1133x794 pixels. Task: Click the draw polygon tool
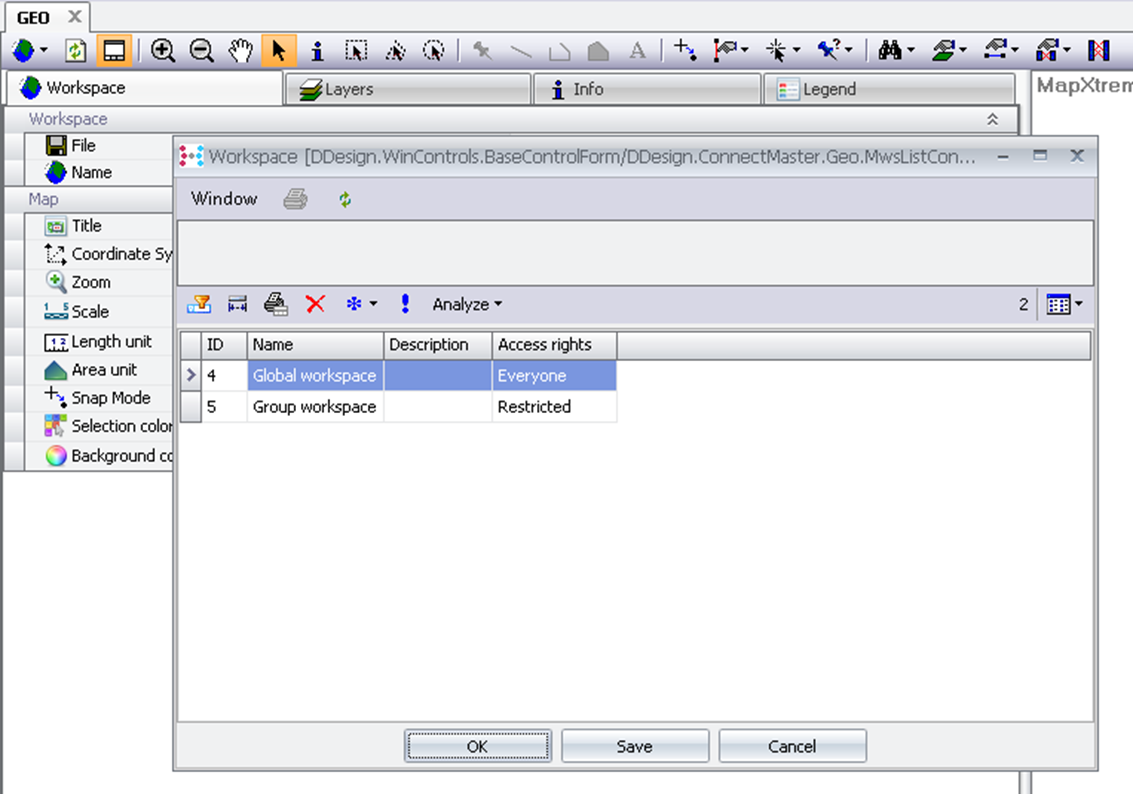pyautogui.click(x=598, y=51)
